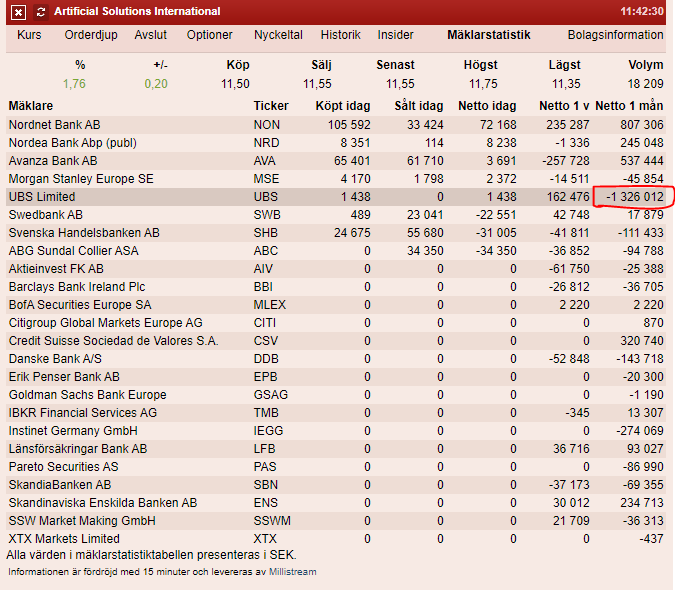Screen dimensions: 675x590
Task: Refresh the broker statistics data
Action: click(x=41, y=12)
